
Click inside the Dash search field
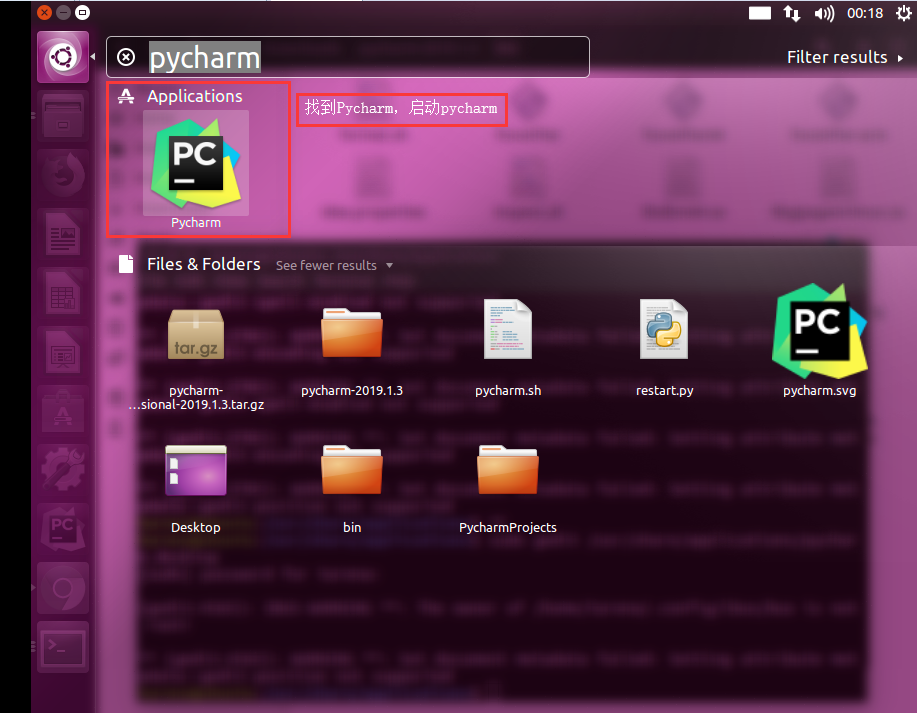[350, 57]
